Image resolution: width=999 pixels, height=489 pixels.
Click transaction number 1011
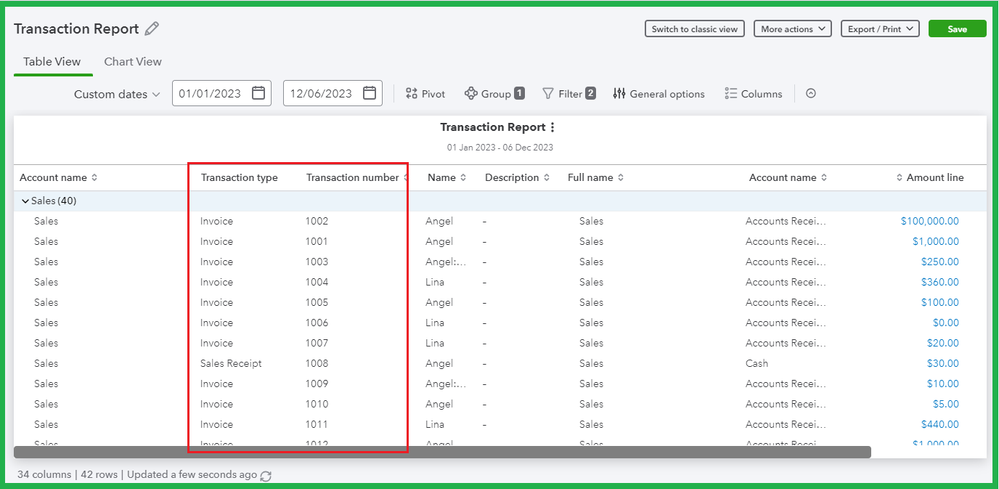317,425
